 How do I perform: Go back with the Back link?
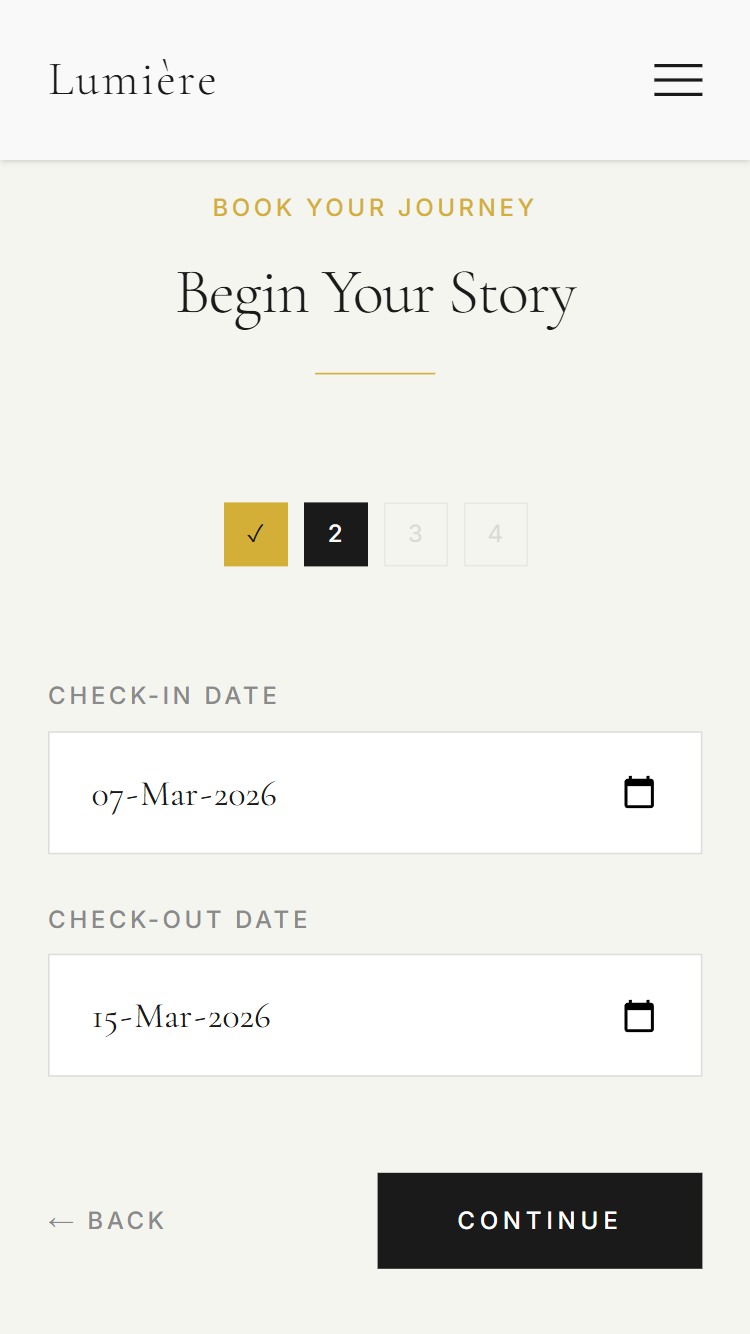[107, 1221]
